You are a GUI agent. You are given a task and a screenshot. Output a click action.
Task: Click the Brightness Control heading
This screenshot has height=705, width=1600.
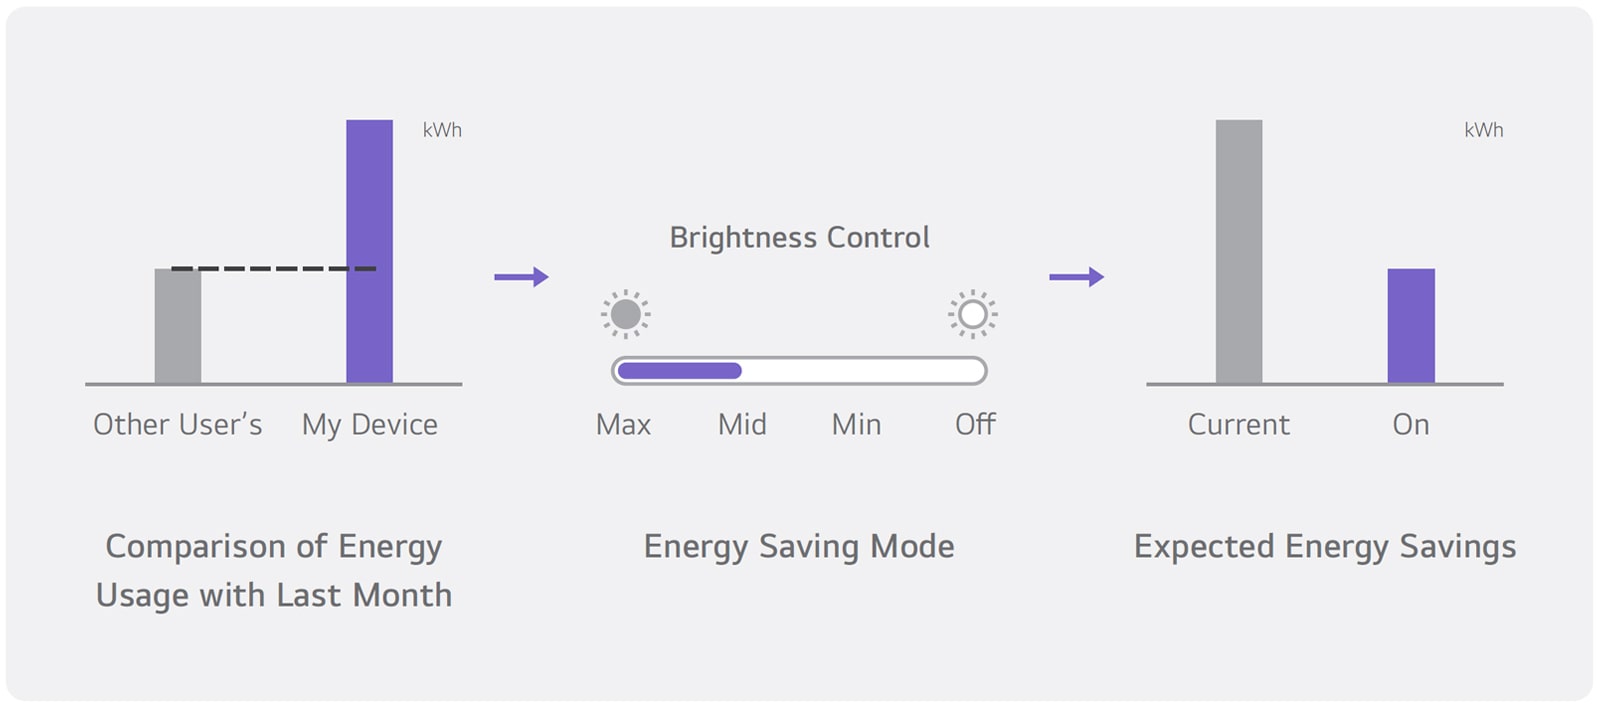point(799,238)
